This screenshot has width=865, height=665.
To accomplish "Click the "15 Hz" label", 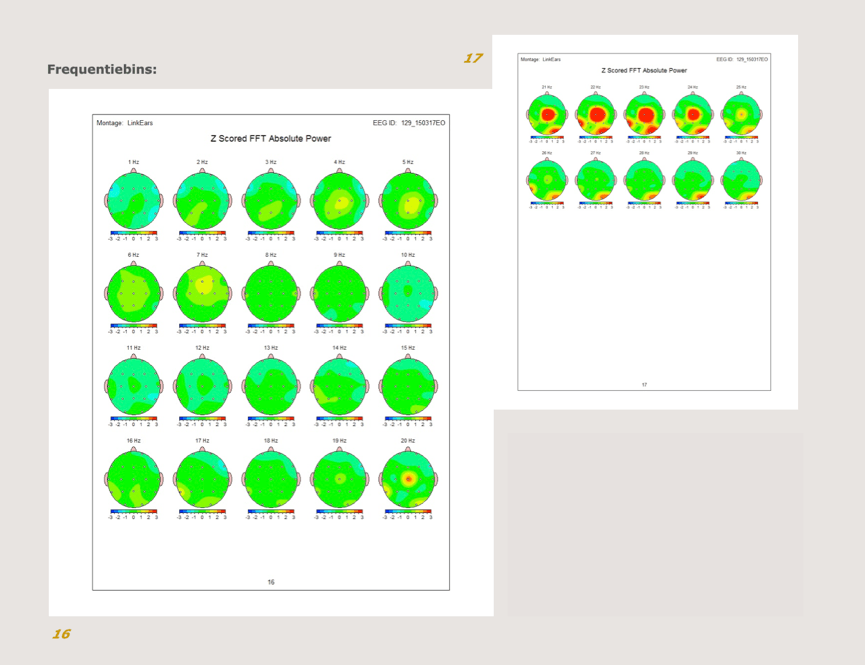I will (x=408, y=348).
